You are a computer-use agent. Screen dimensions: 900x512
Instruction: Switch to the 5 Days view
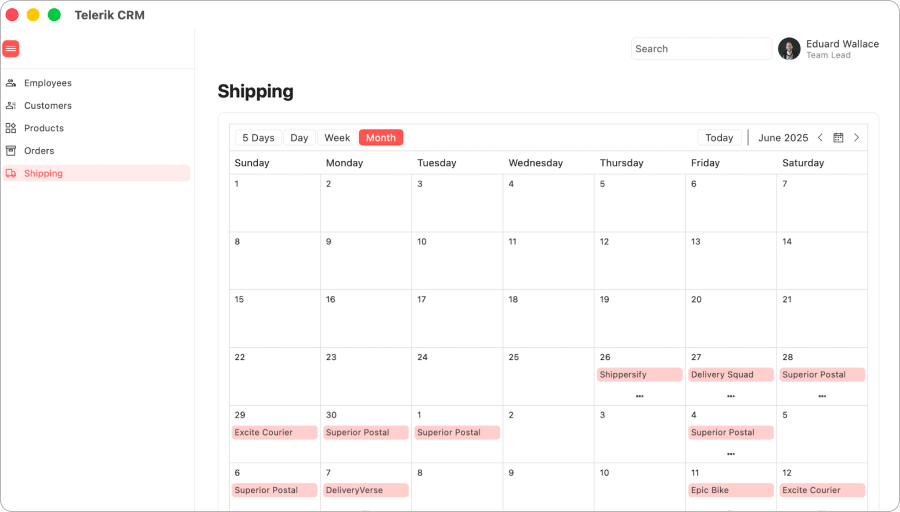pos(258,138)
